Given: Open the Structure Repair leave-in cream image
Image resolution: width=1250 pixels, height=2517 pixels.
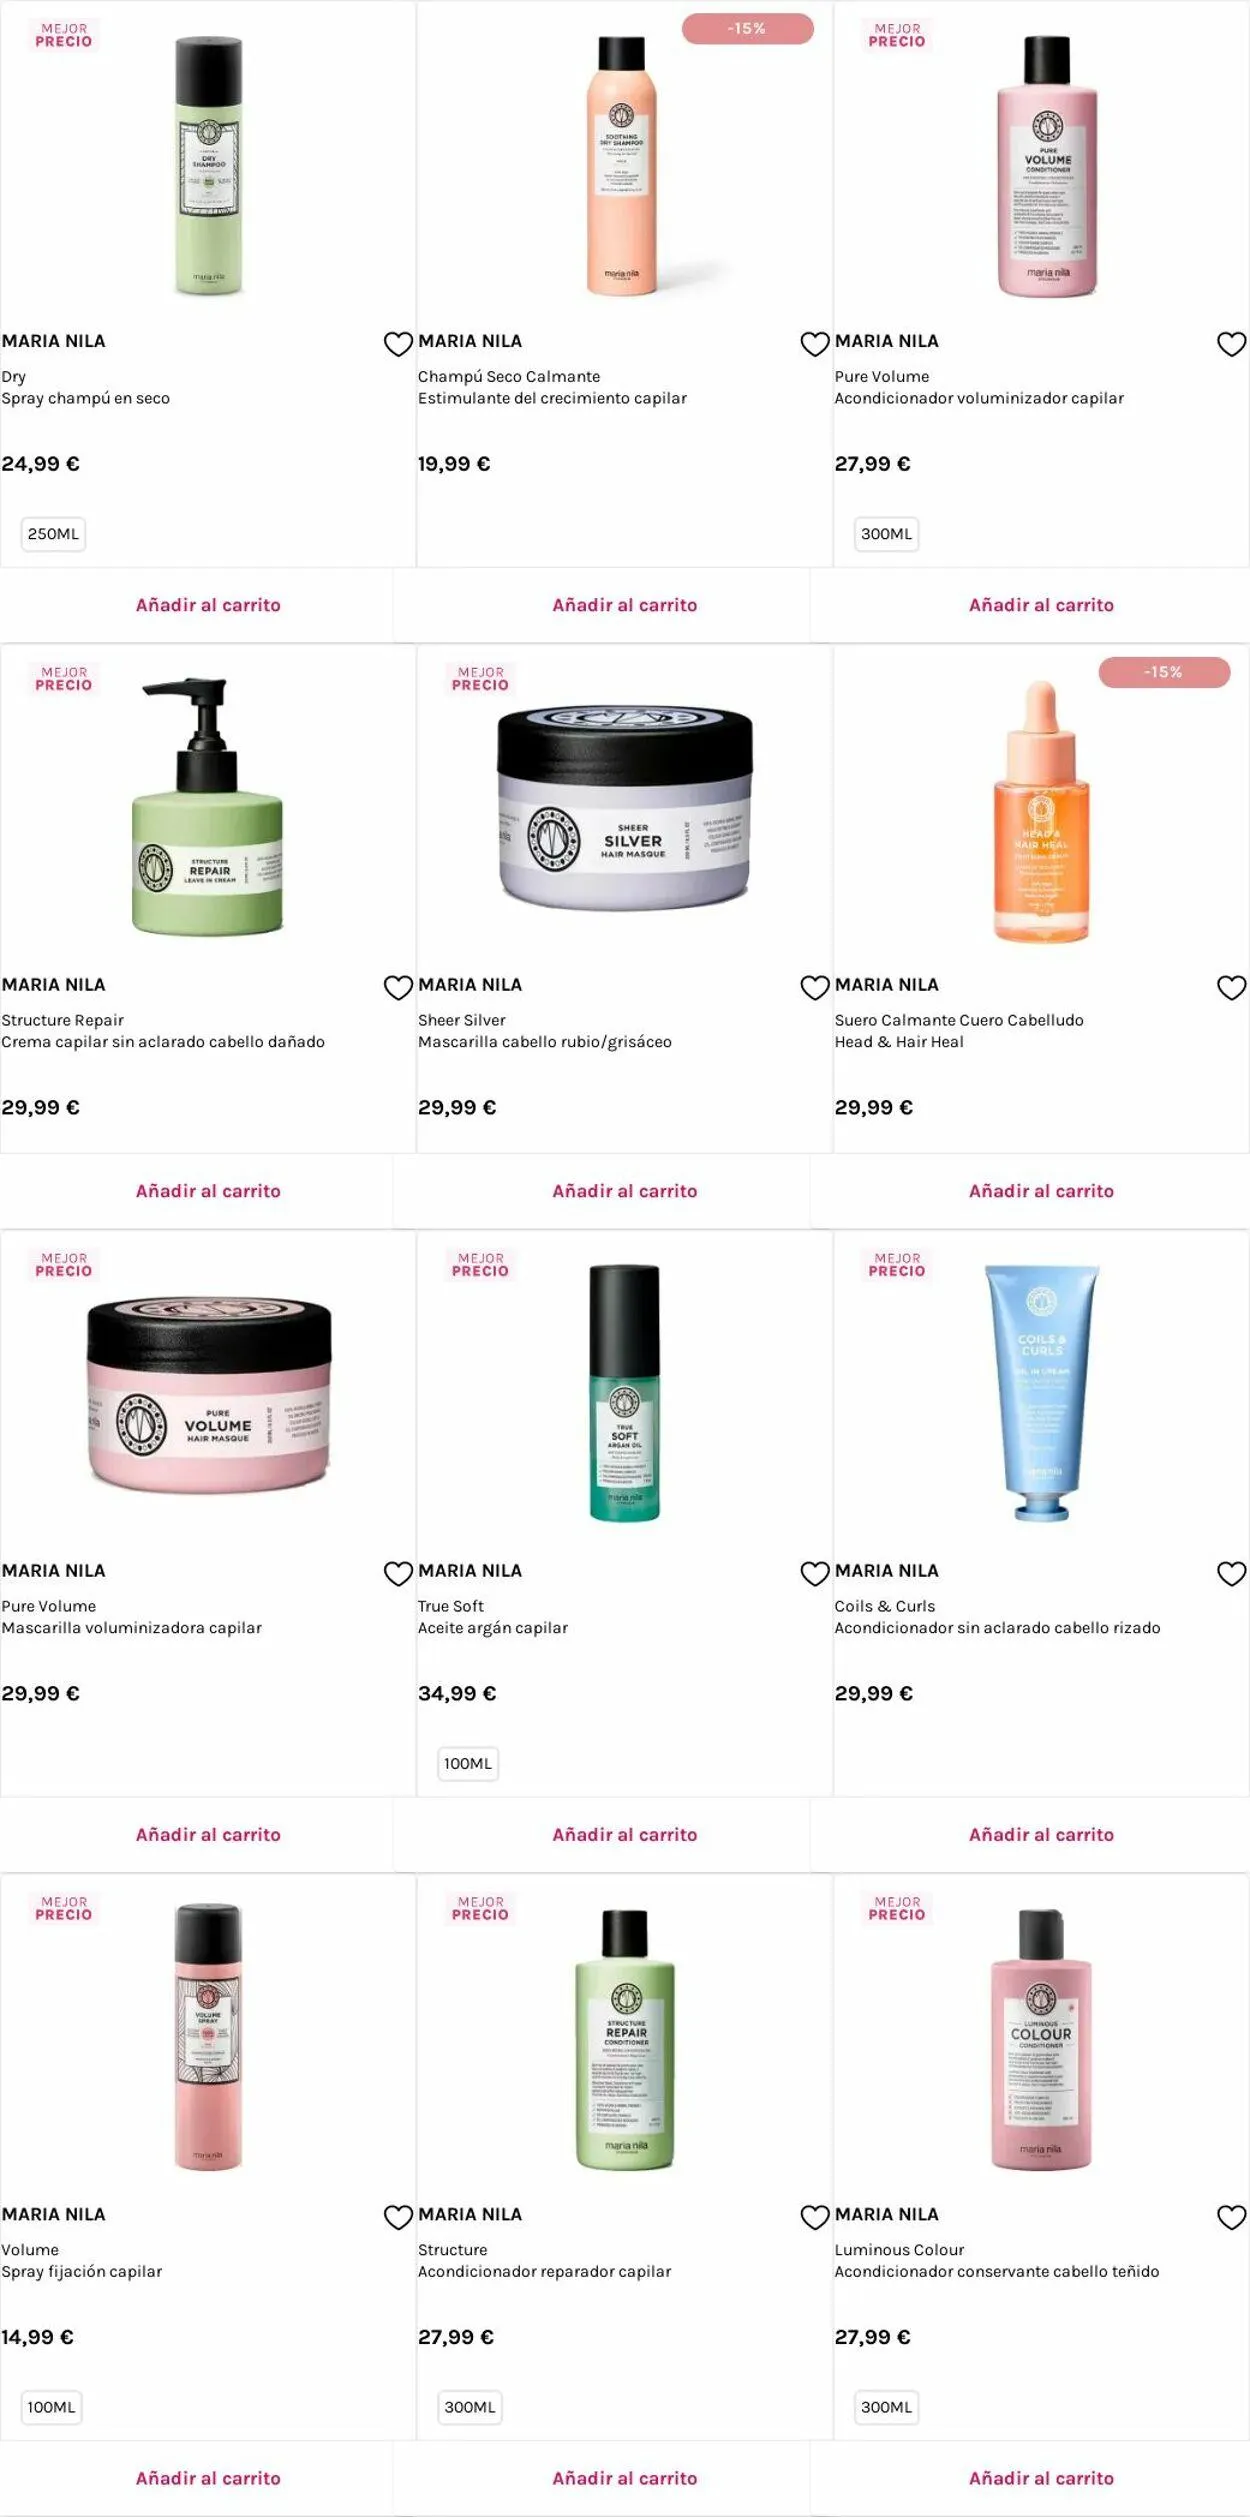Looking at the screenshot, I should 208,807.
